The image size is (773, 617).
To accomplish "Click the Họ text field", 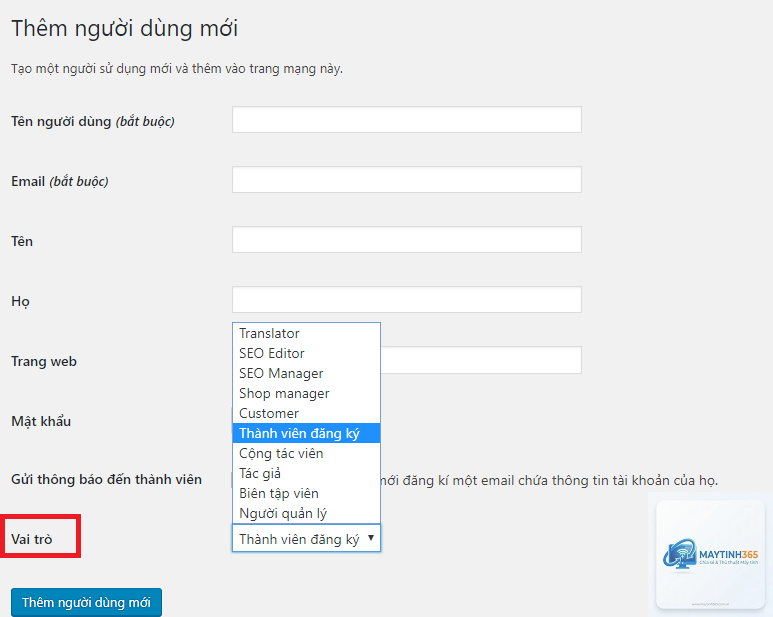I will [407, 300].
